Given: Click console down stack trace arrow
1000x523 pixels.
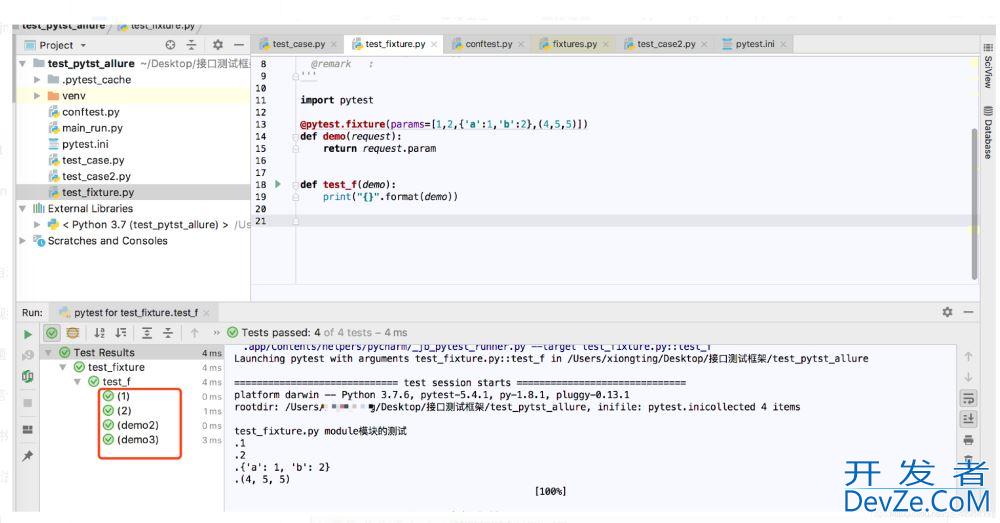Looking at the screenshot, I should point(968,377).
